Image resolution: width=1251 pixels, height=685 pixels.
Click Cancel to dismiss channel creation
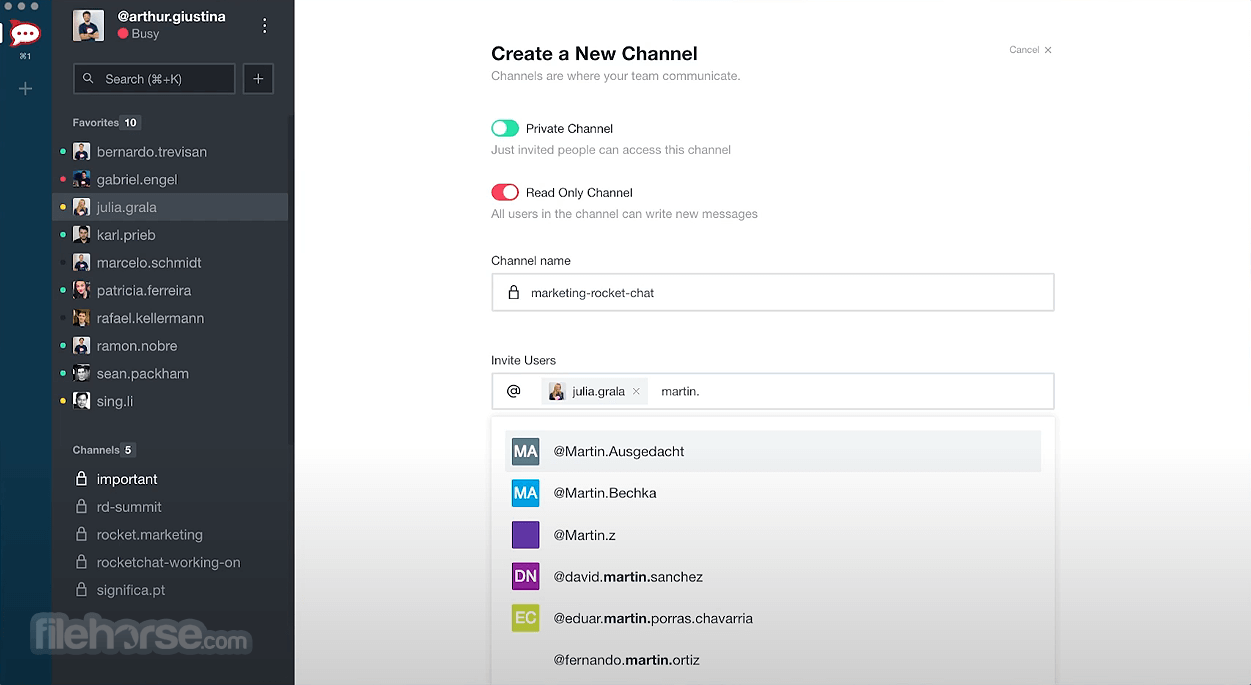point(1024,49)
